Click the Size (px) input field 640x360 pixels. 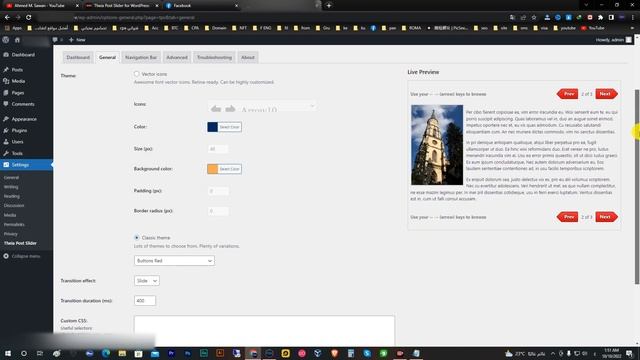click(x=218, y=149)
